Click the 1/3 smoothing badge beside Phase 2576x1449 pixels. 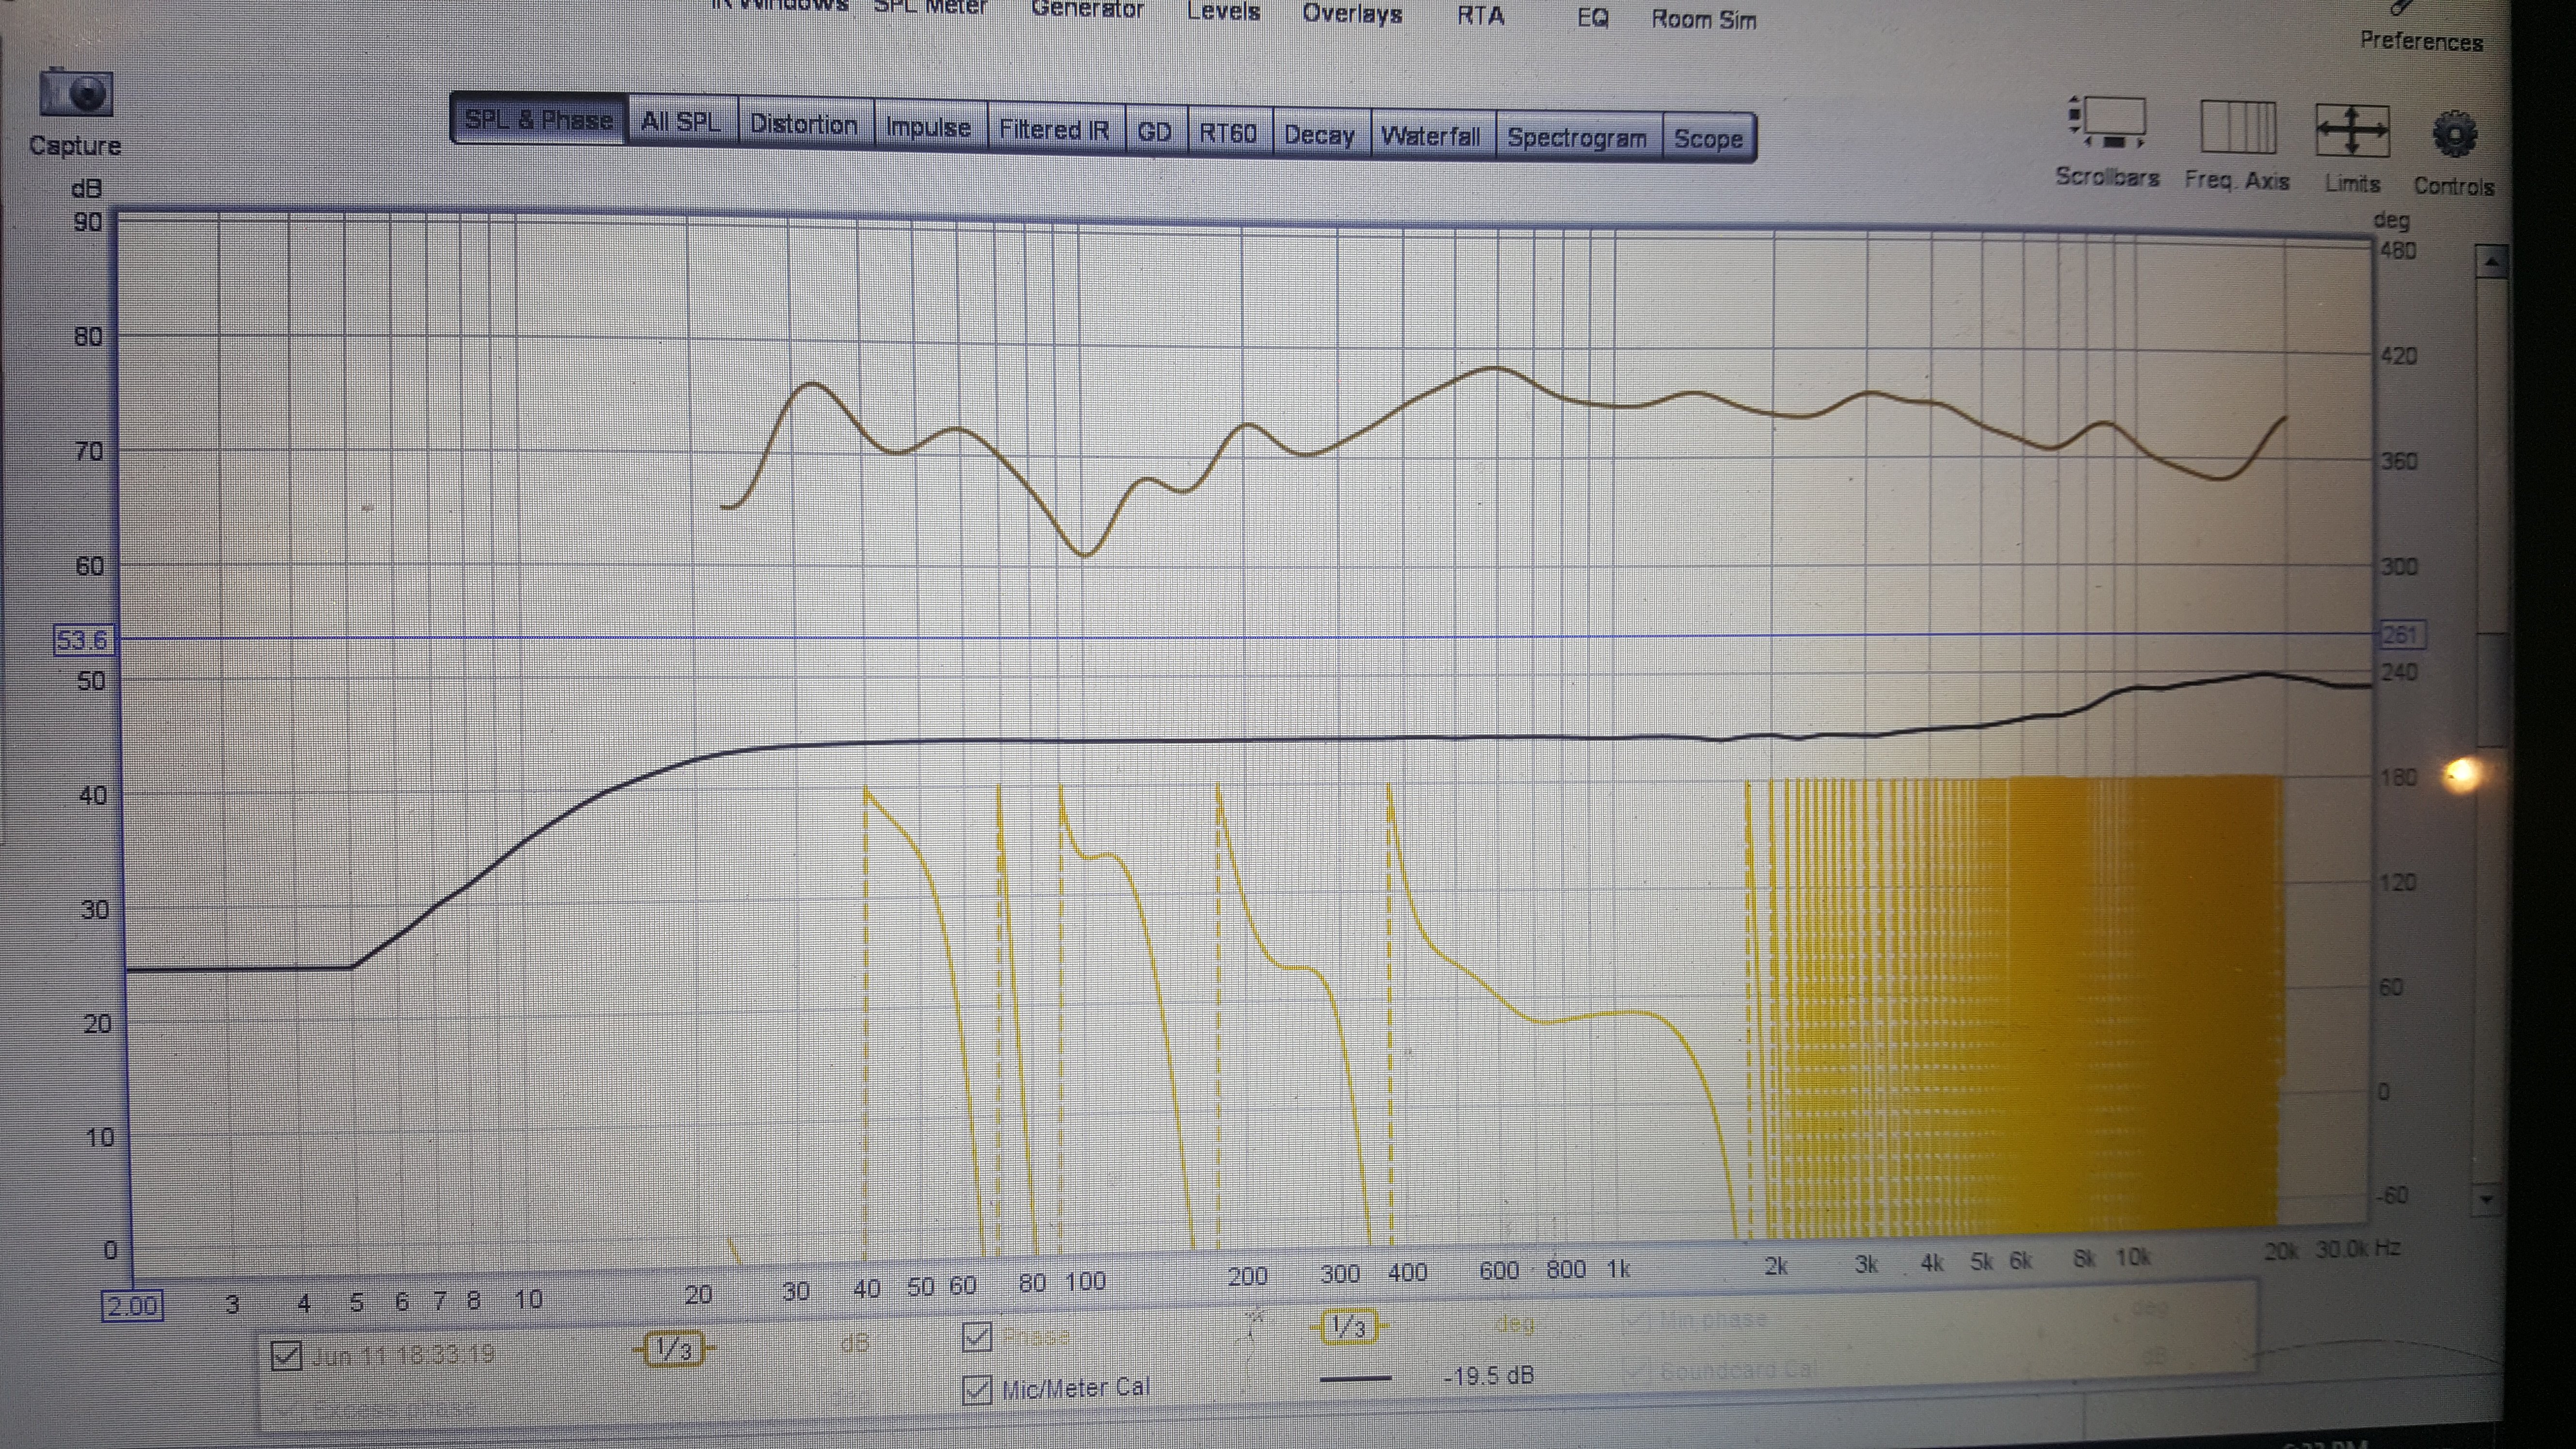coord(1348,1327)
